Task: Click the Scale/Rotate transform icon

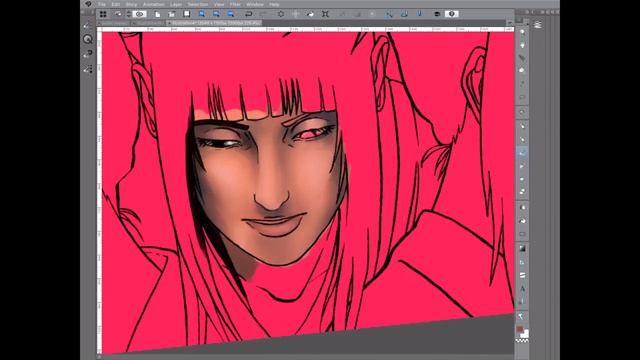Action: [x=325, y=14]
